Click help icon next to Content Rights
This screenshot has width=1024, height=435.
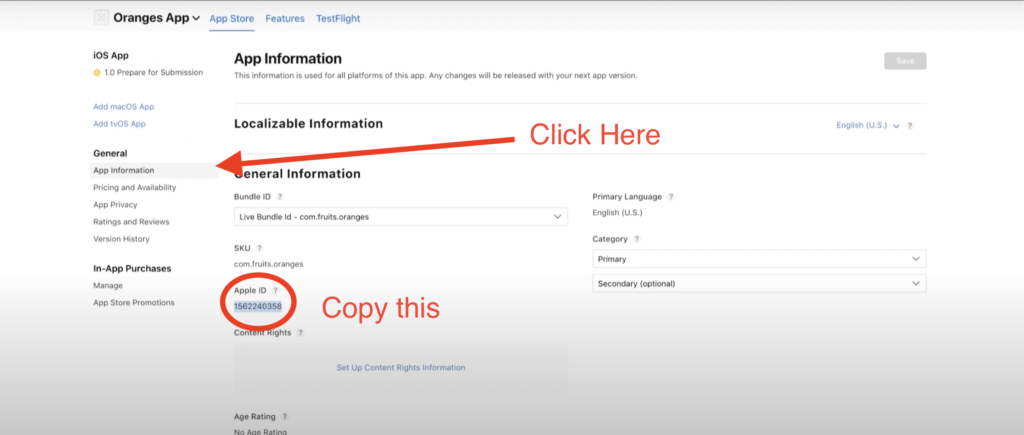tap(300, 332)
